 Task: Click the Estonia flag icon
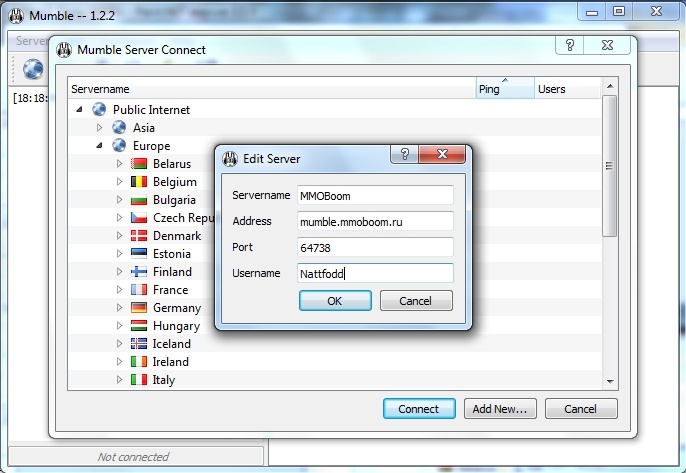(139, 254)
